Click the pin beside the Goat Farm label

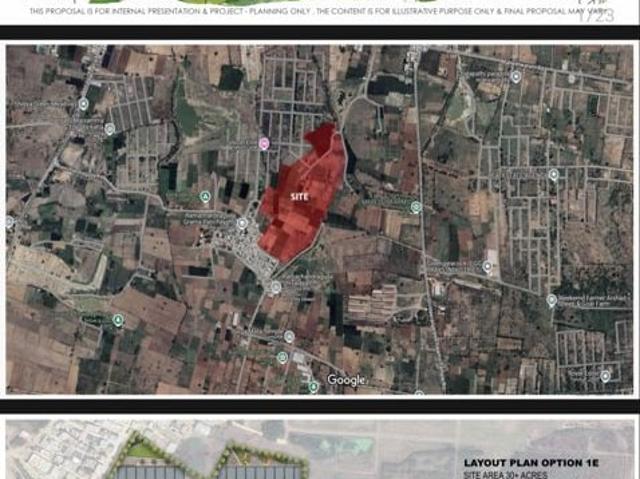click(551, 301)
